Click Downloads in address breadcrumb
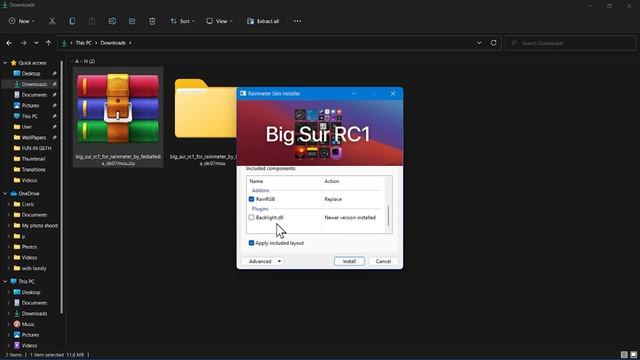The height and width of the screenshot is (360, 640). point(113,43)
